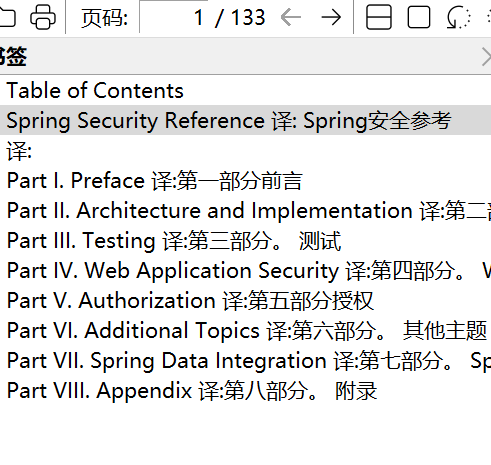
Task: Open Table of Contents bookmark
Action: (95, 90)
